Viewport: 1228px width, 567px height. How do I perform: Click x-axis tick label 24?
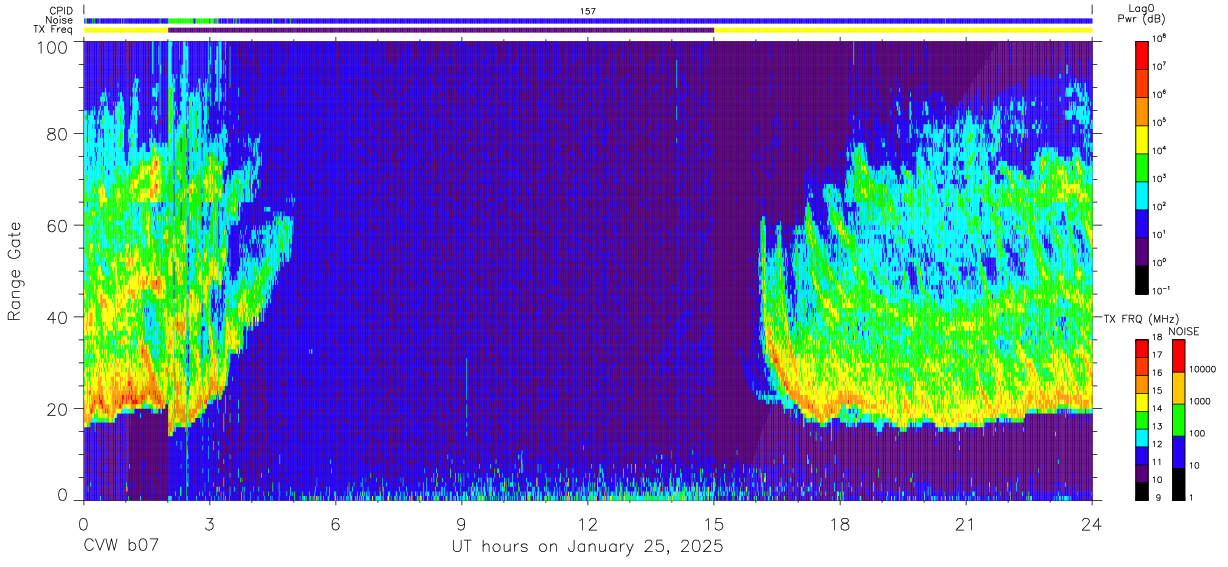click(1092, 525)
